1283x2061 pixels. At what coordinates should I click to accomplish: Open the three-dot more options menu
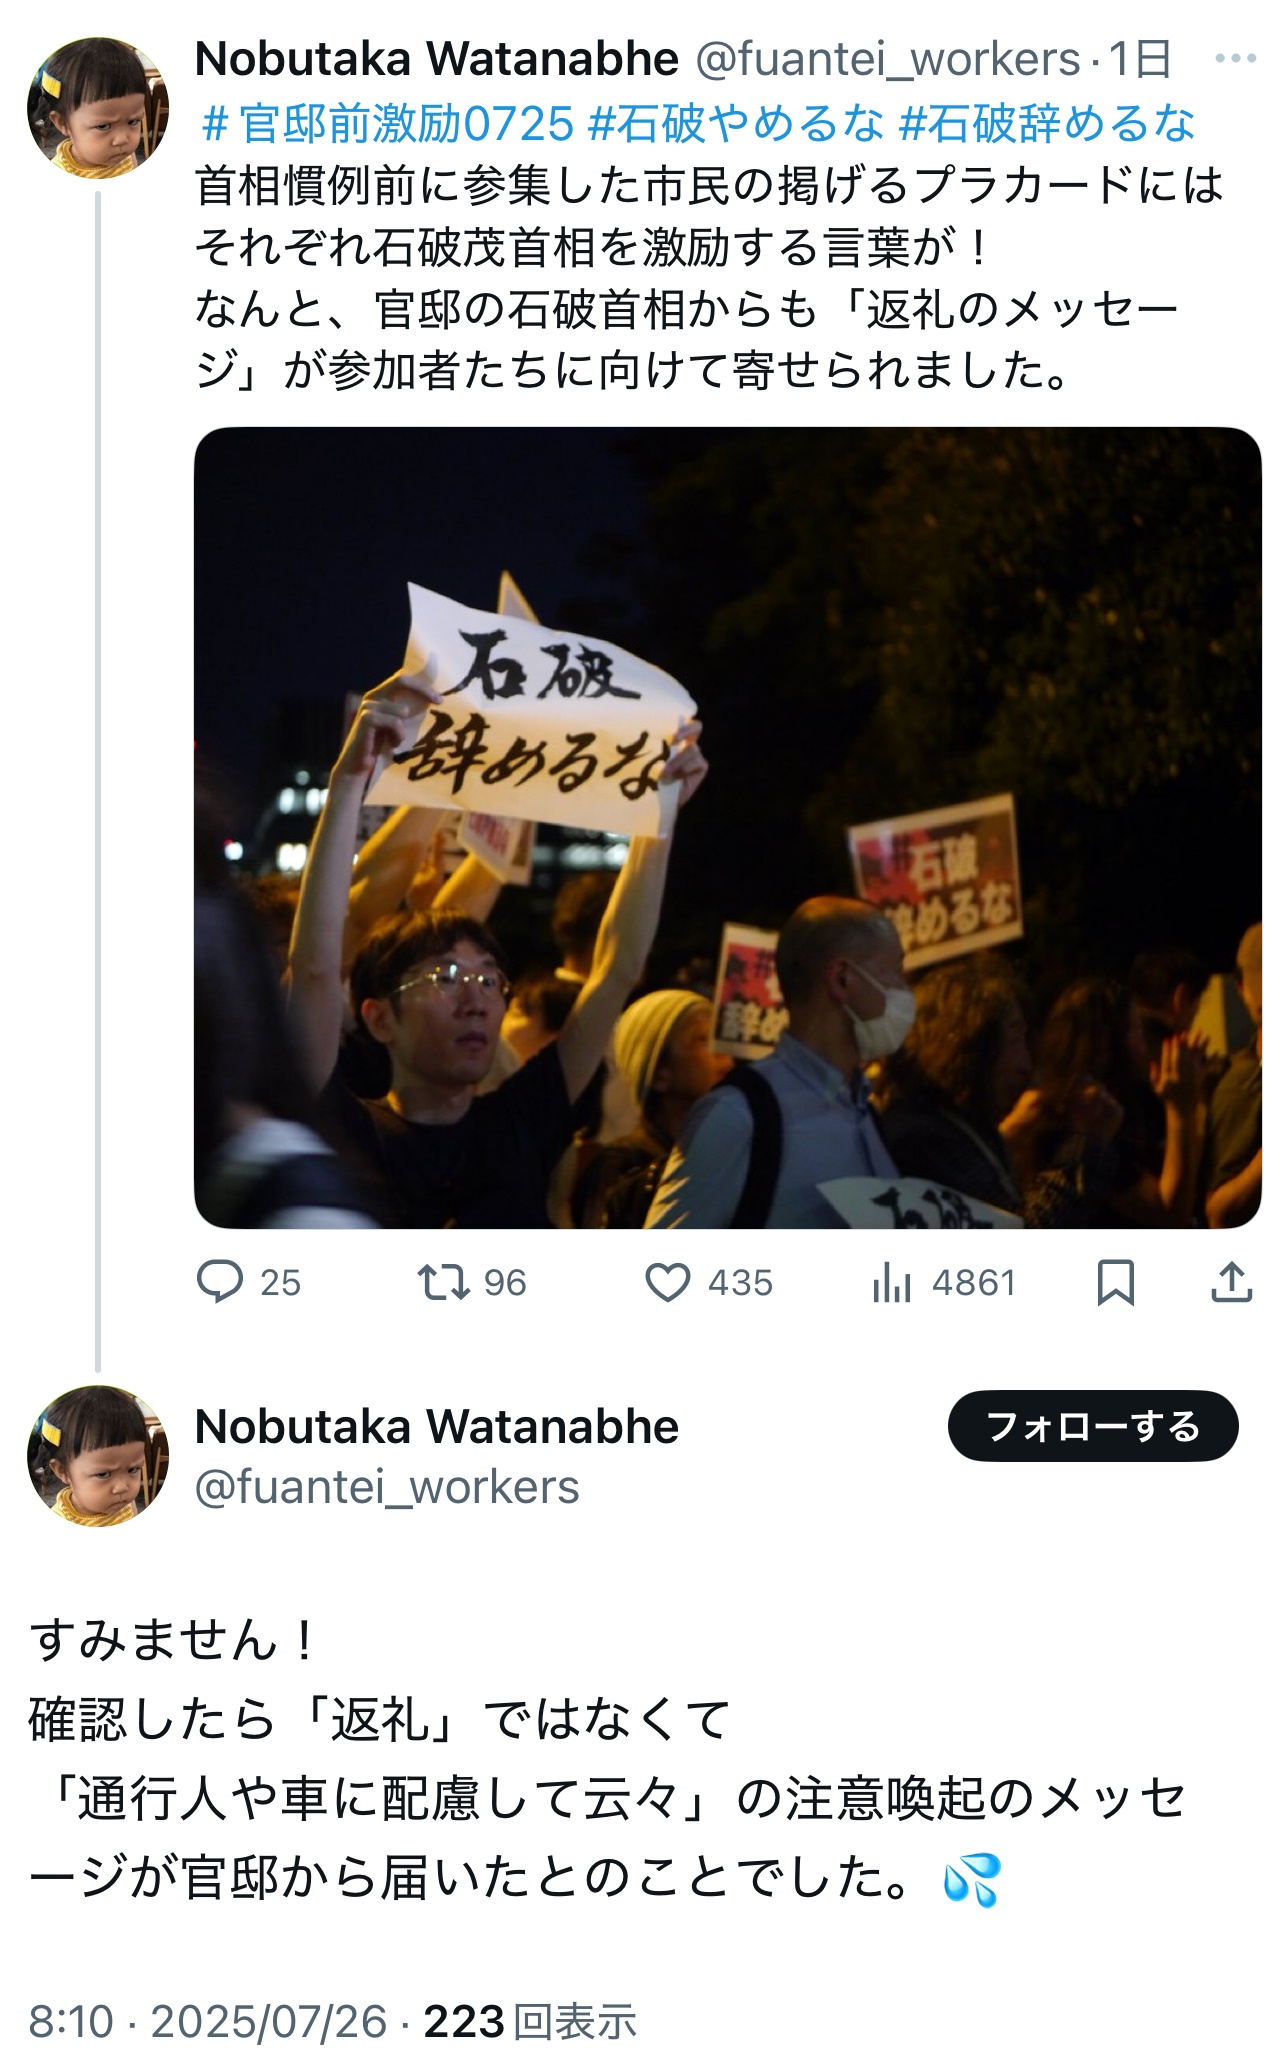[1235, 59]
